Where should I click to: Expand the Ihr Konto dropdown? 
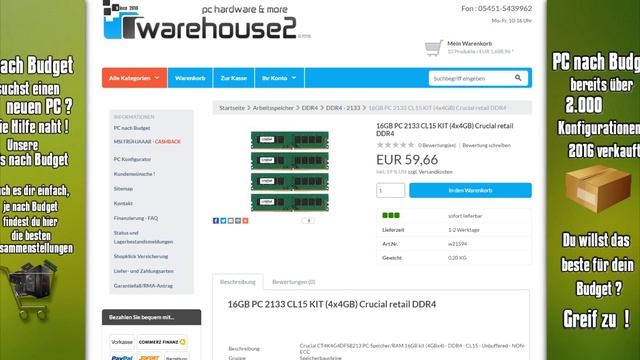tap(279, 78)
